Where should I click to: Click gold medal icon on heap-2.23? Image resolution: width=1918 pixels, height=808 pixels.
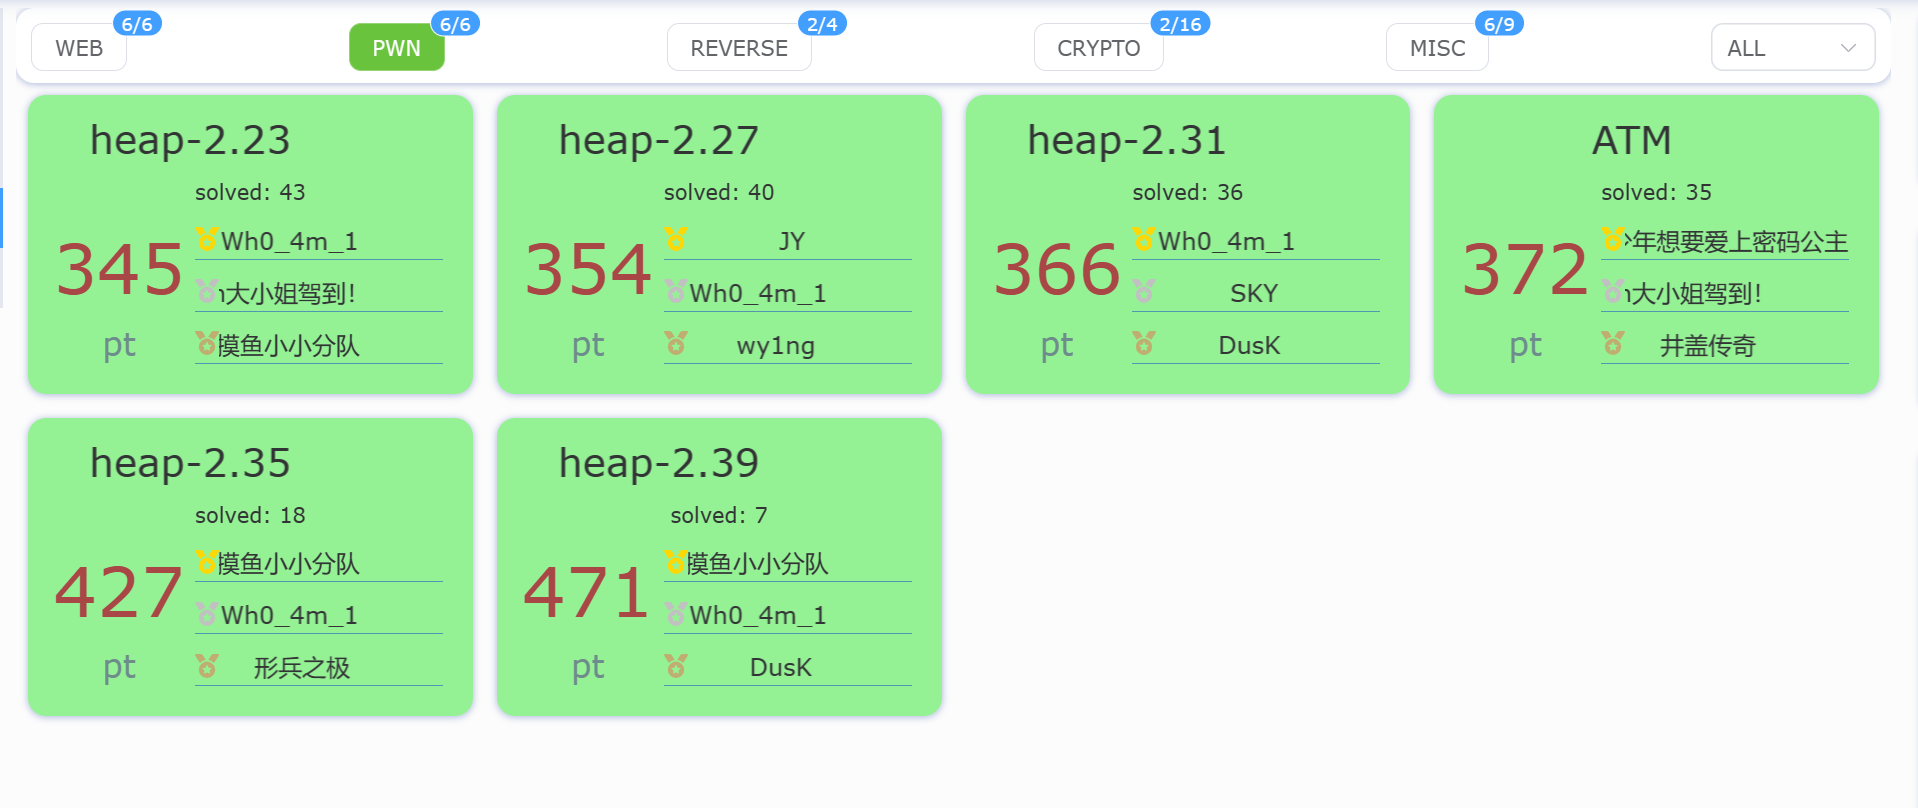click(207, 239)
